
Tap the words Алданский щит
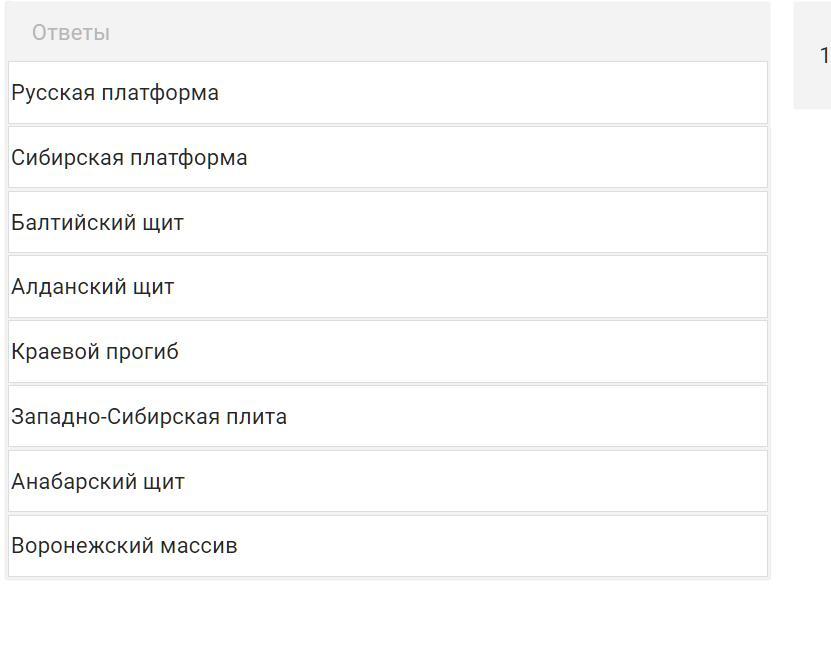click(93, 287)
